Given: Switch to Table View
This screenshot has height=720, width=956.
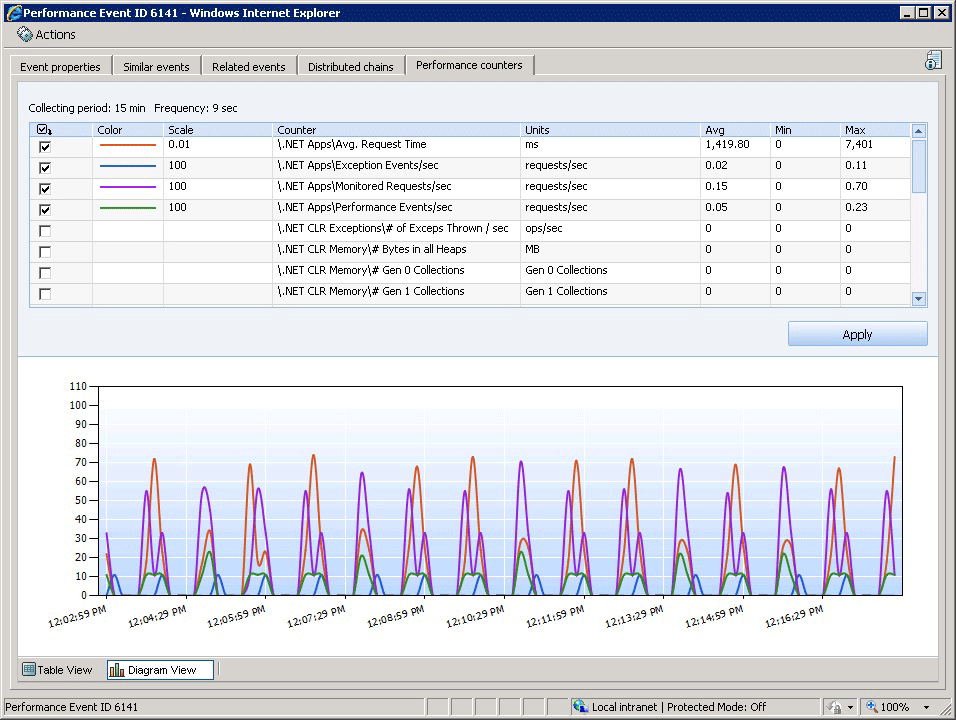Looking at the screenshot, I should click(x=57, y=670).
